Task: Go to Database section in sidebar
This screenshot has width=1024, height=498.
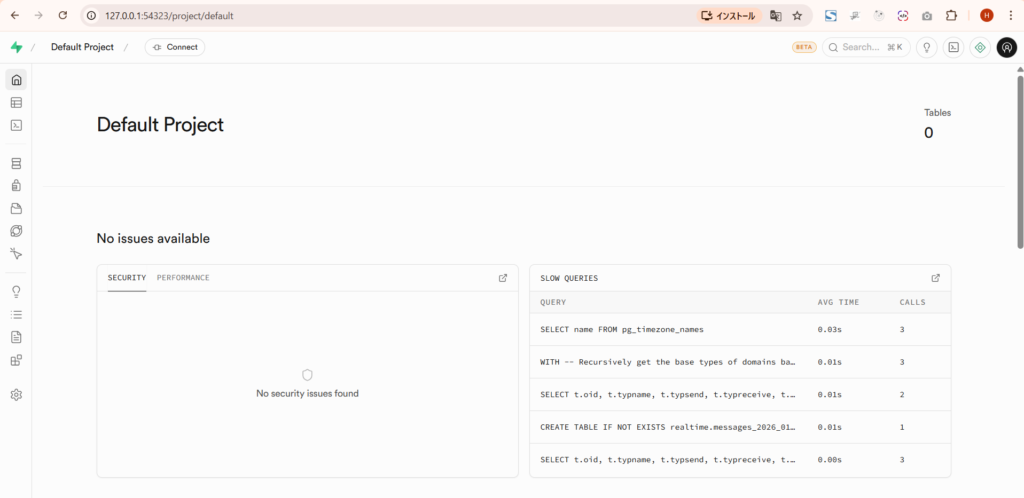Action: coord(16,163)
